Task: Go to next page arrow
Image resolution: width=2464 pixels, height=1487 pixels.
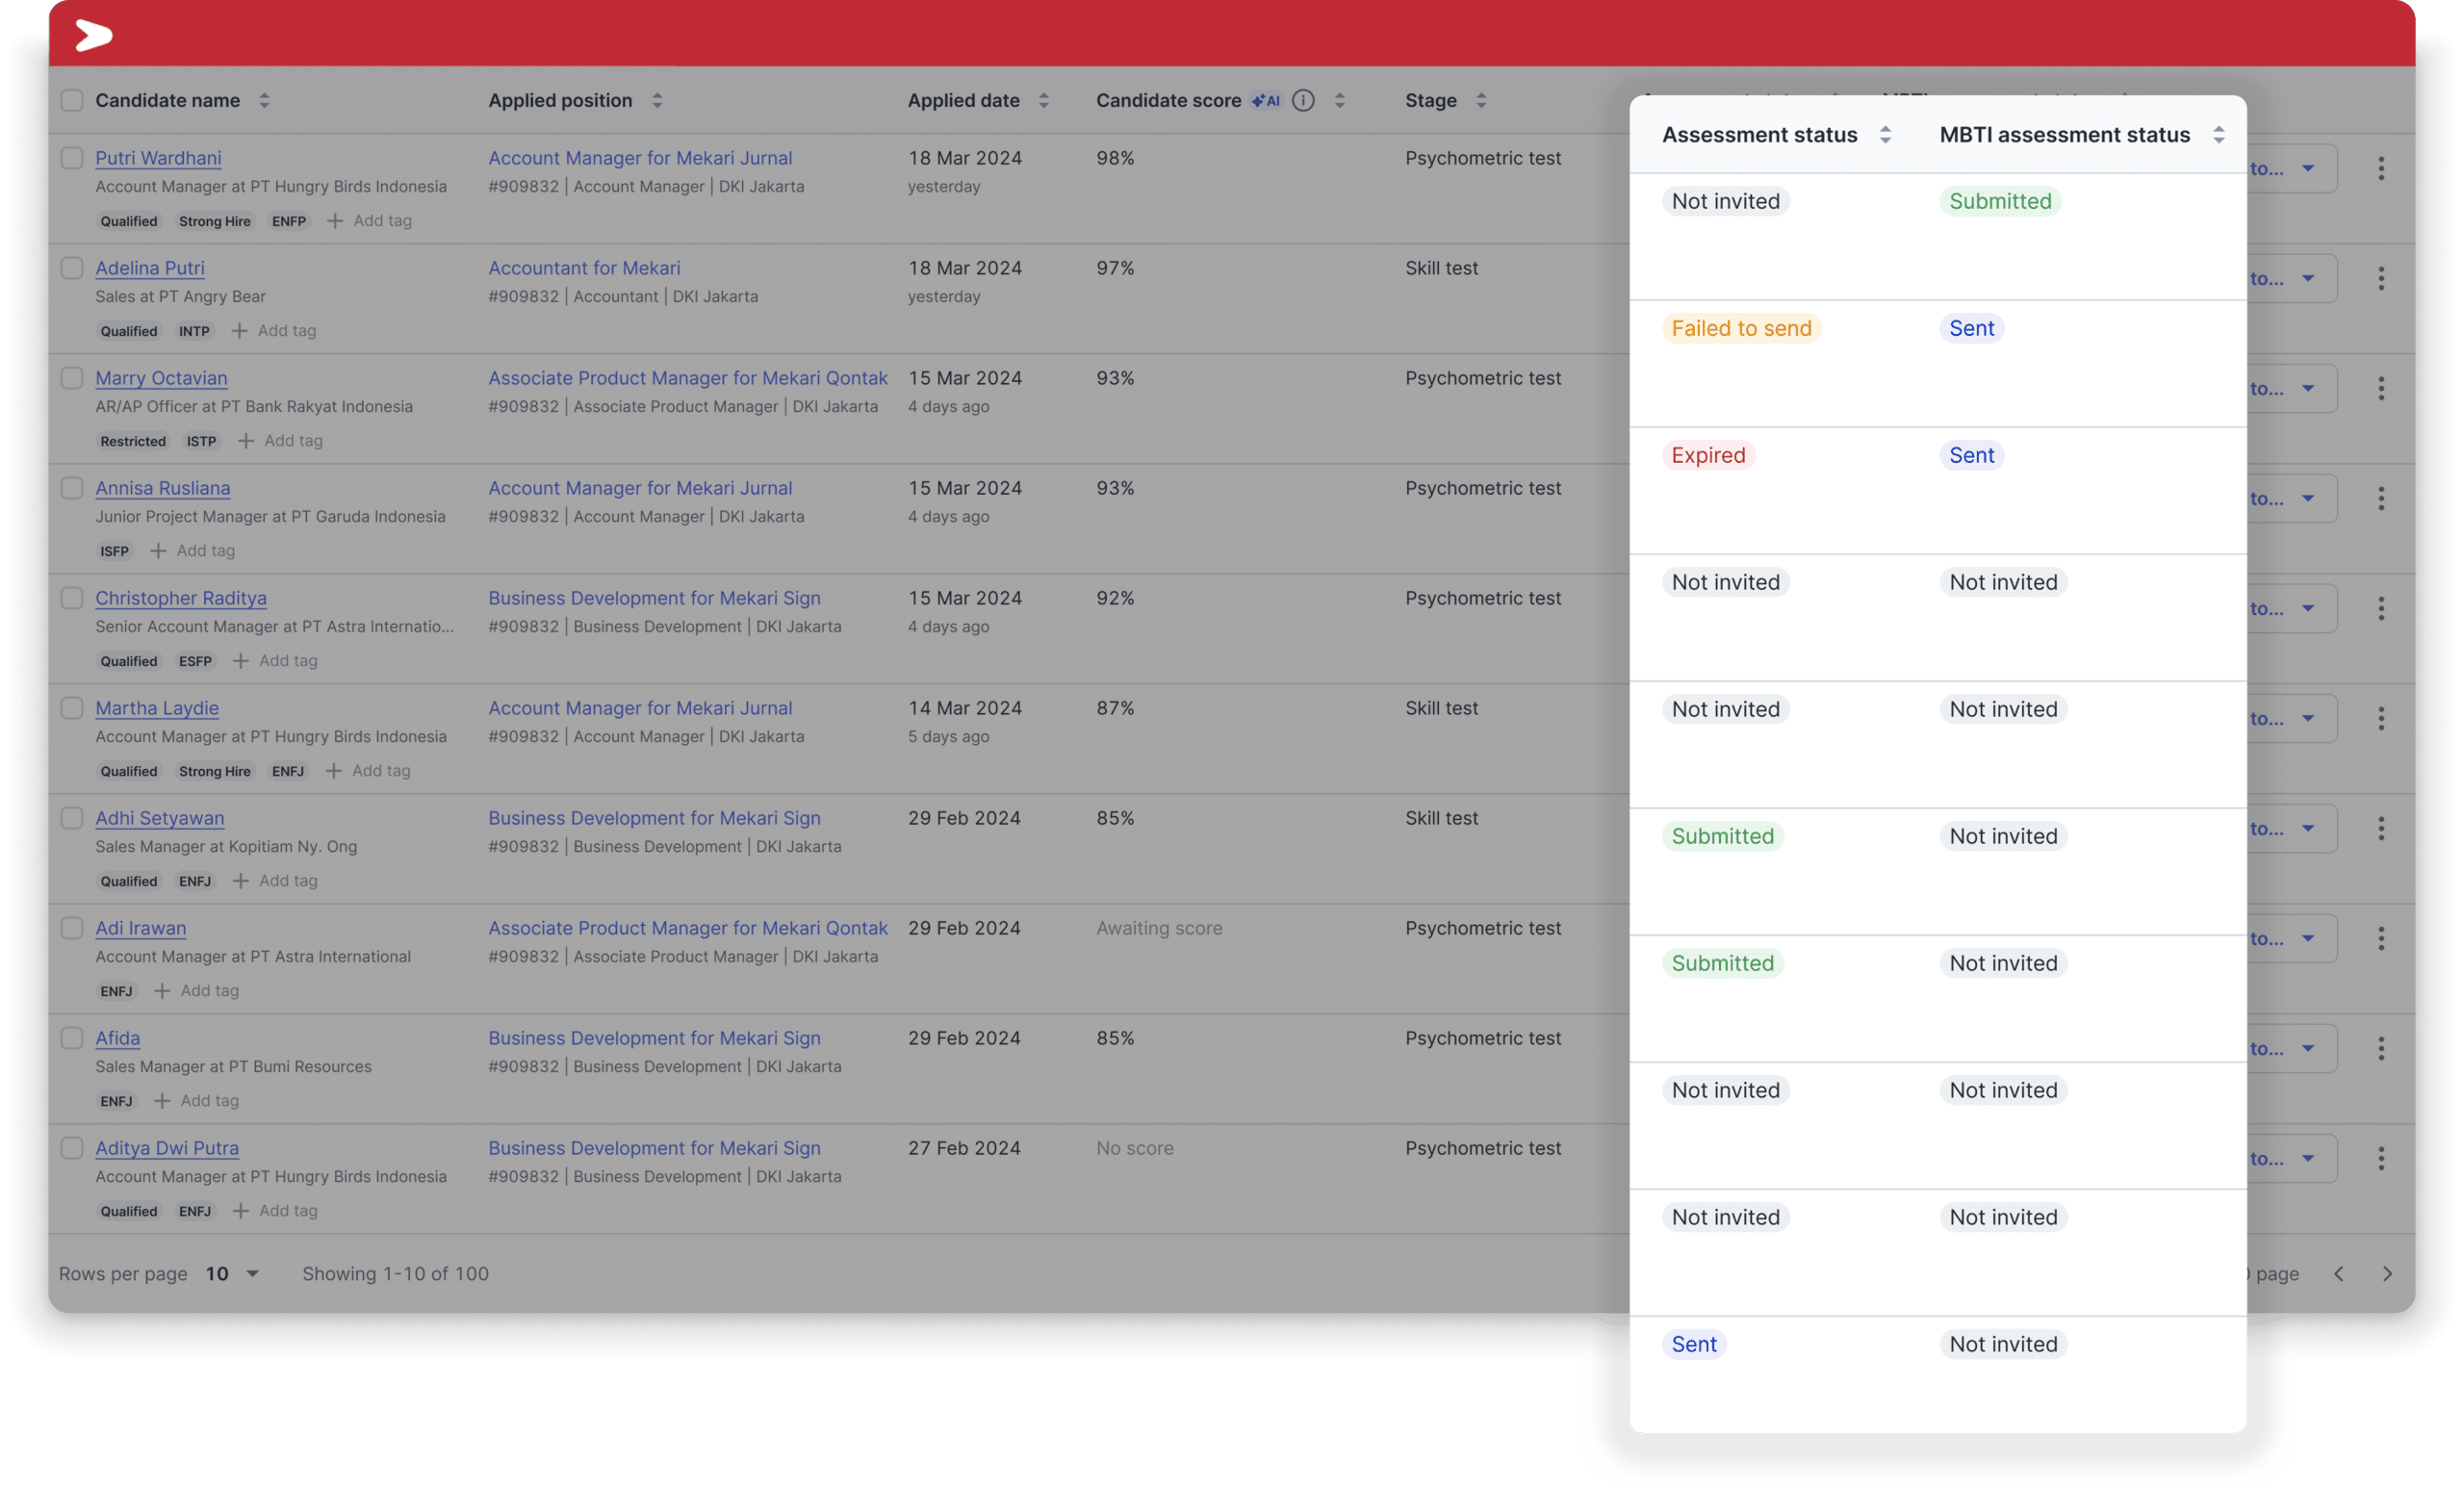Action: [2387, 1273]
